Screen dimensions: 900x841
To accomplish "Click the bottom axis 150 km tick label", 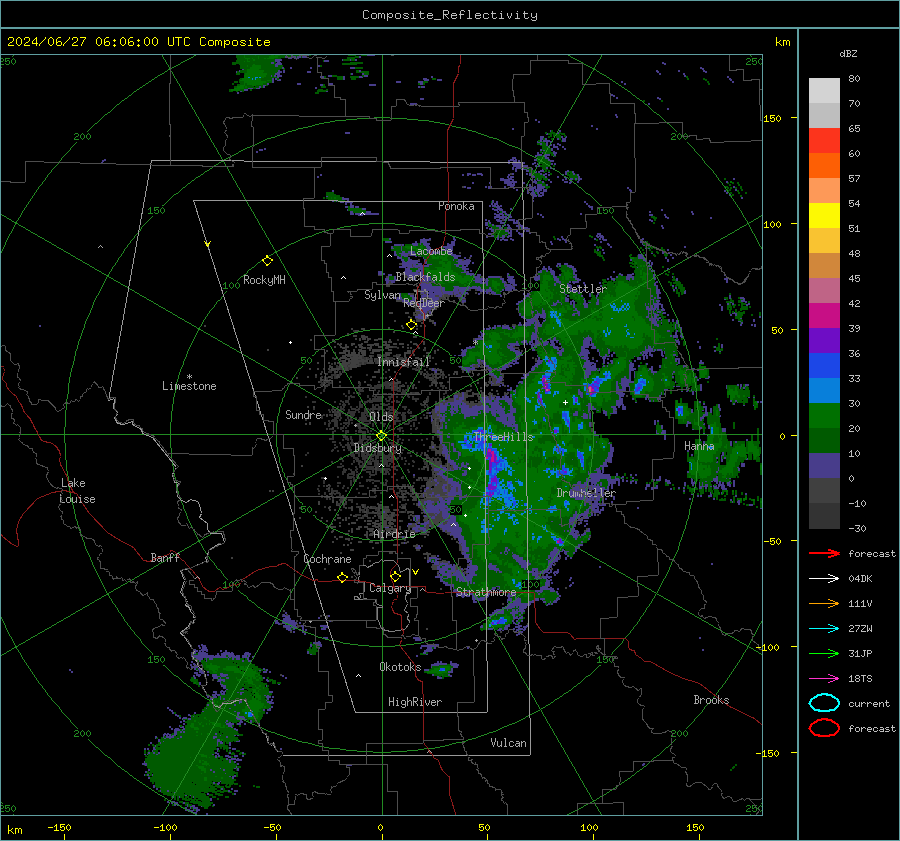I will pos(695,828).
